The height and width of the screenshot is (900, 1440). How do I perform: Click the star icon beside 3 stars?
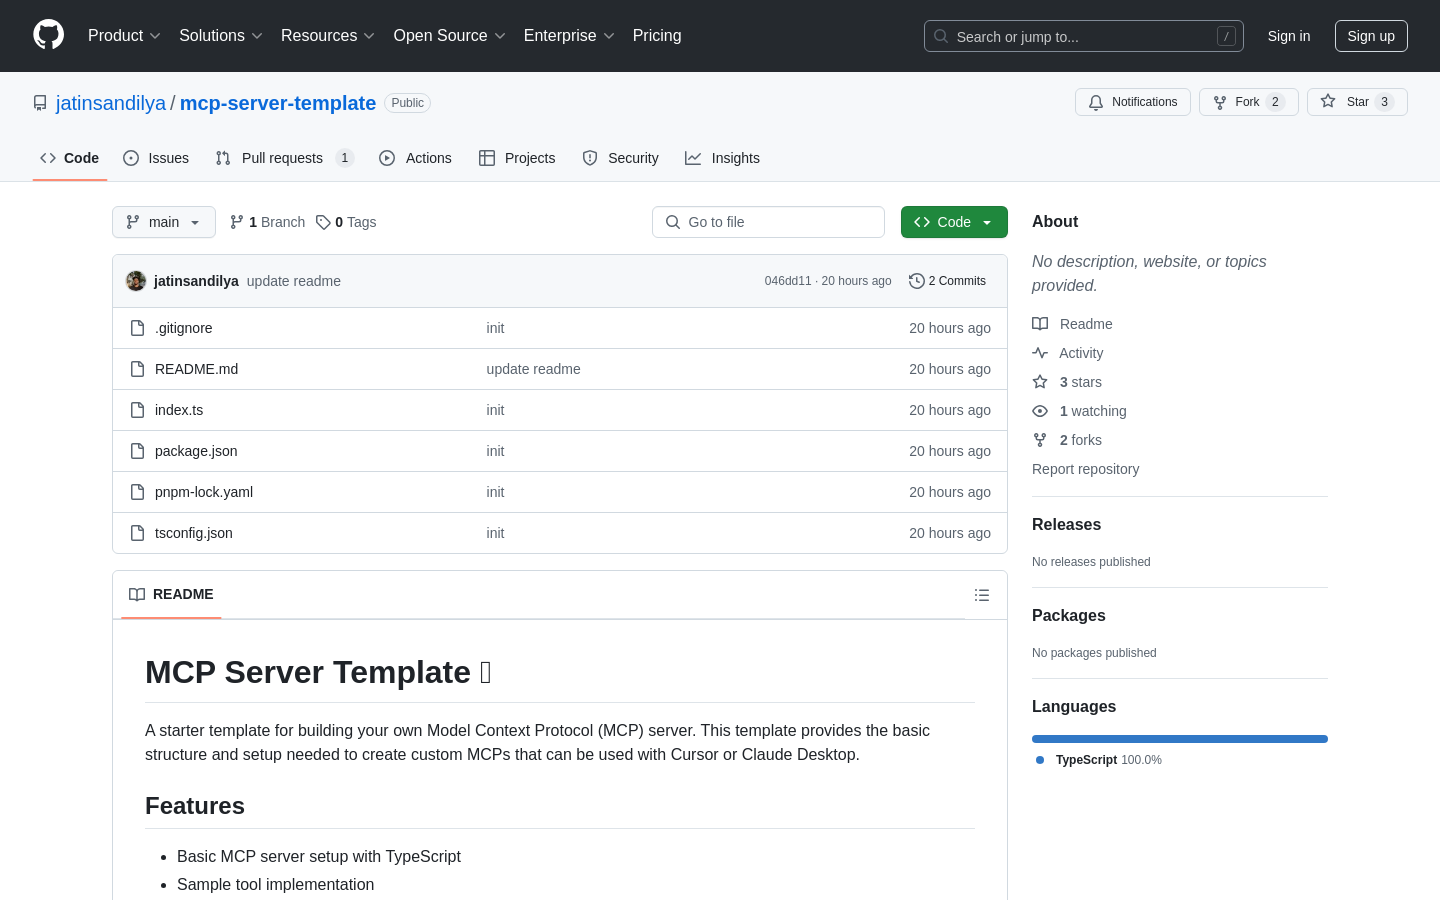[x=1040, y=382]
